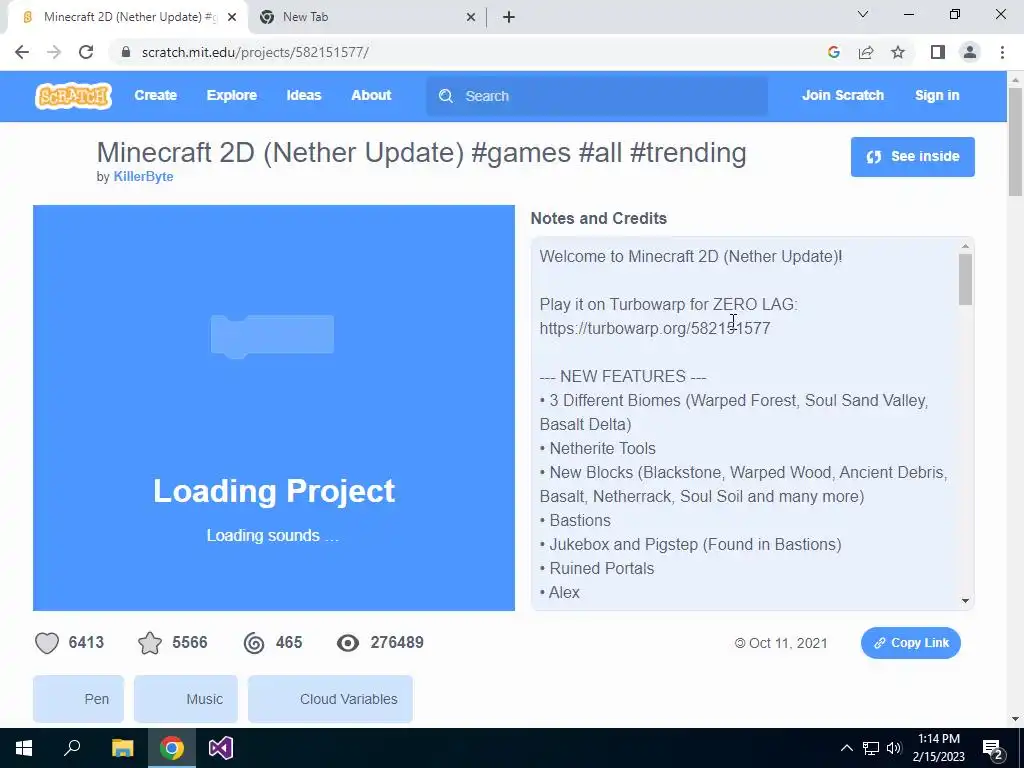Open the Google icon in address bar
This screenshot has width=1024, height=768.
tap(833, 52)
